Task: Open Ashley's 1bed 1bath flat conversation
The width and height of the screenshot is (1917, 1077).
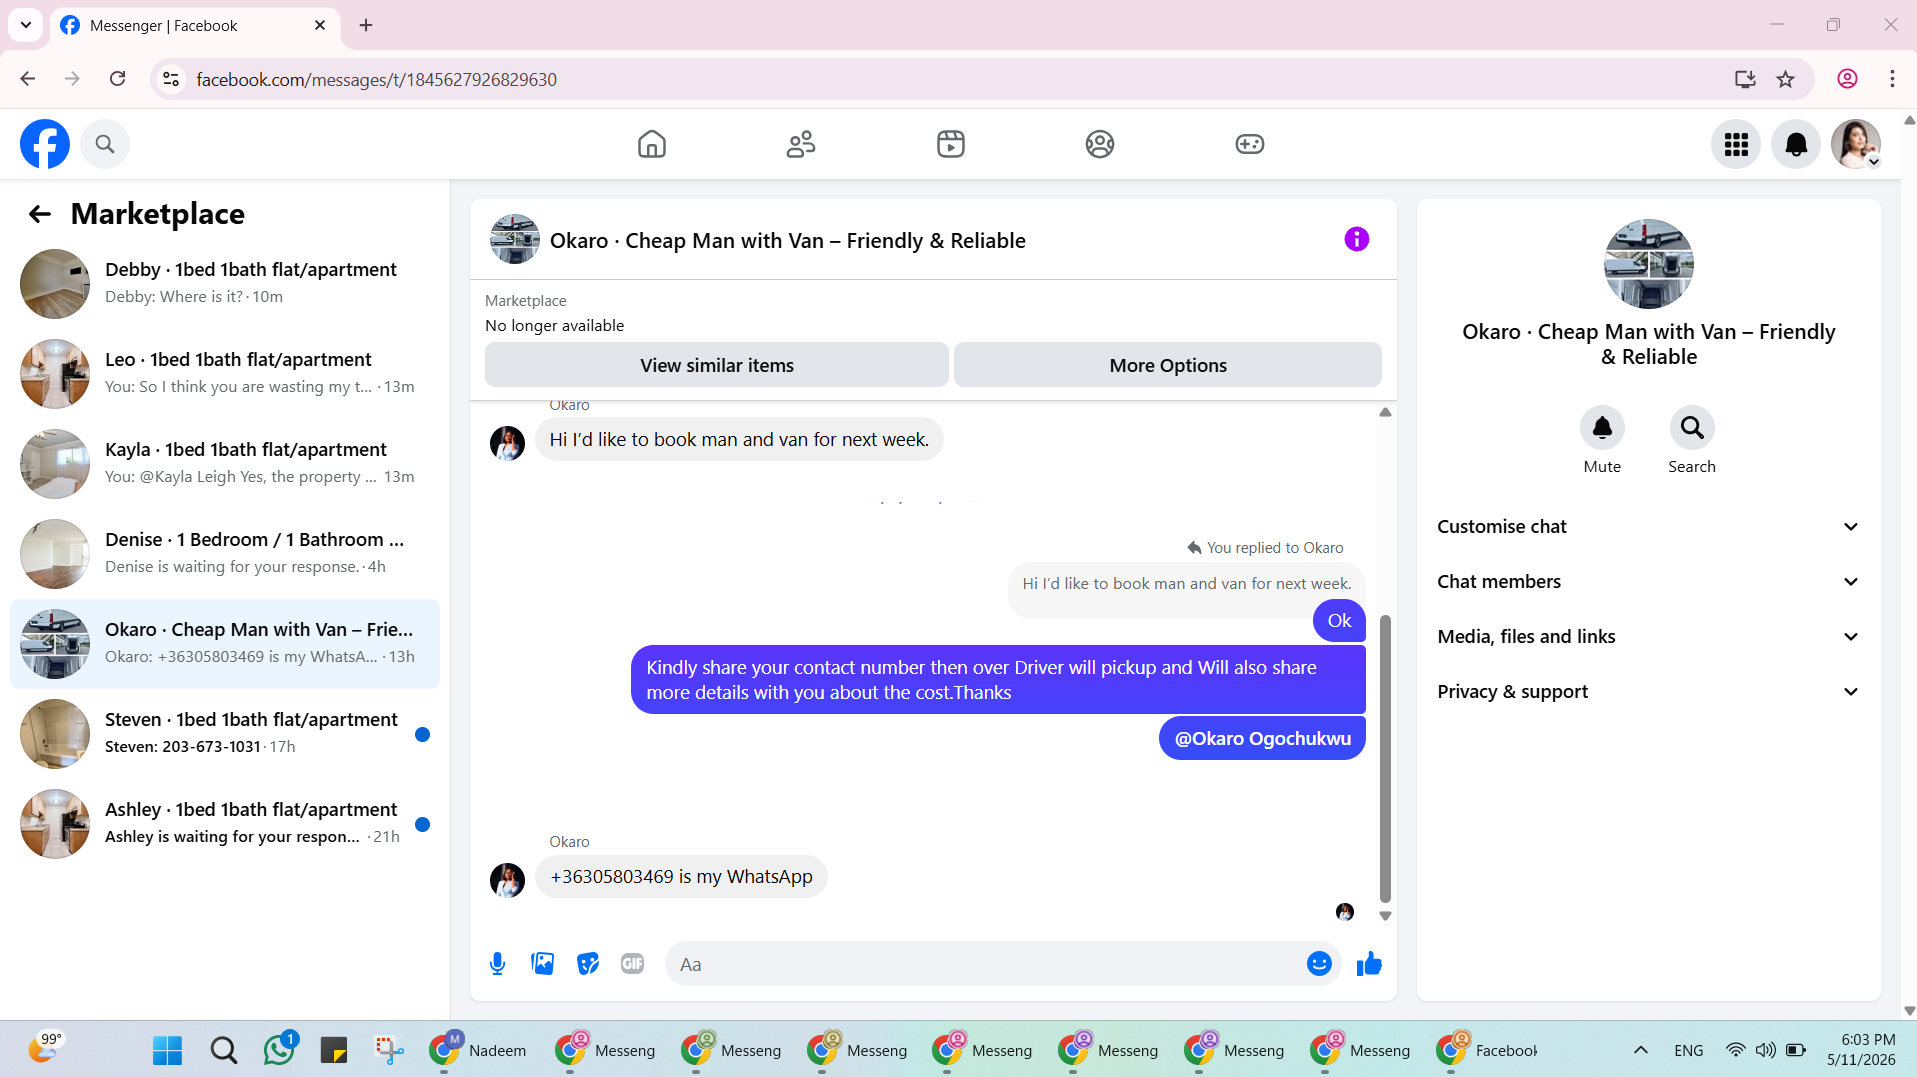Action: [x=225, y=824]
